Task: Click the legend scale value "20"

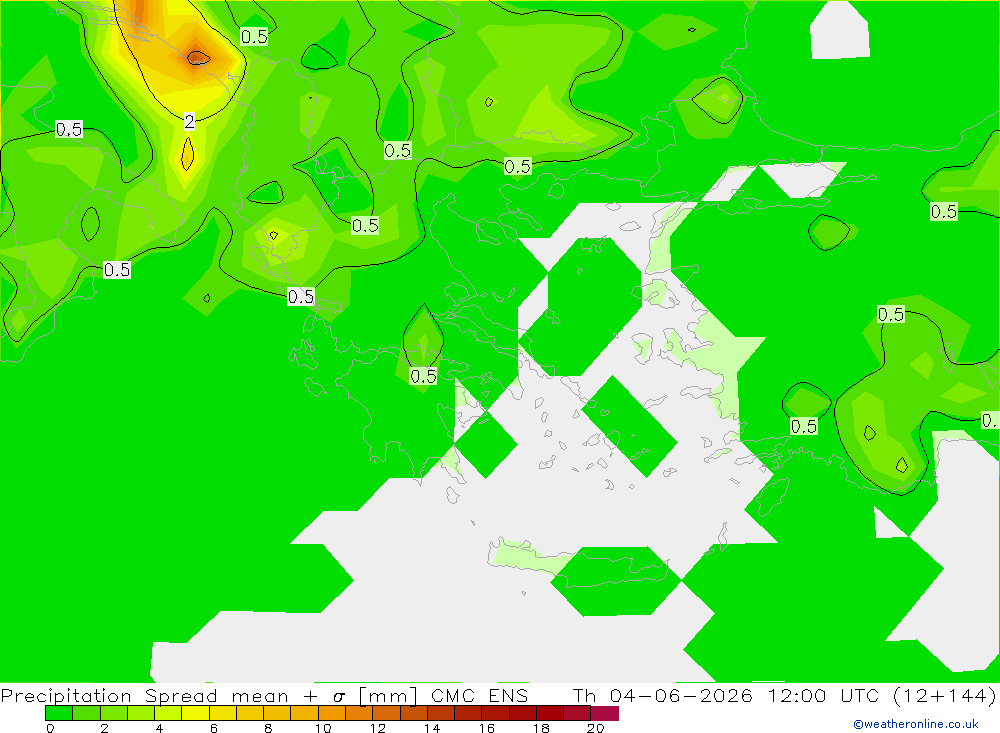Action: click(596, 728)
